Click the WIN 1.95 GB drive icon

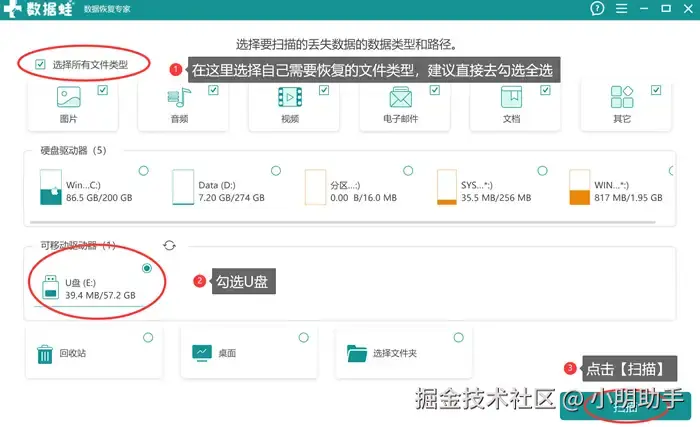[579, 187]
